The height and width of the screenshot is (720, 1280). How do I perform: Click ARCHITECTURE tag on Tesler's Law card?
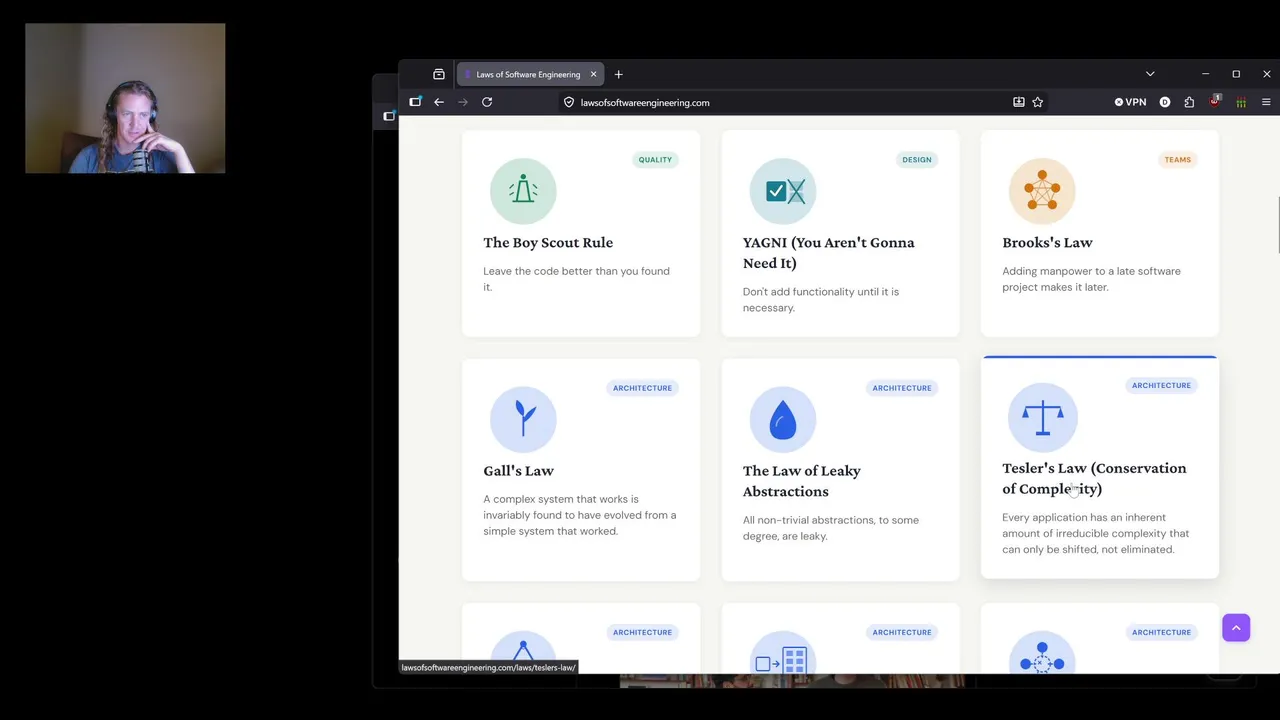coord(1161,385)
